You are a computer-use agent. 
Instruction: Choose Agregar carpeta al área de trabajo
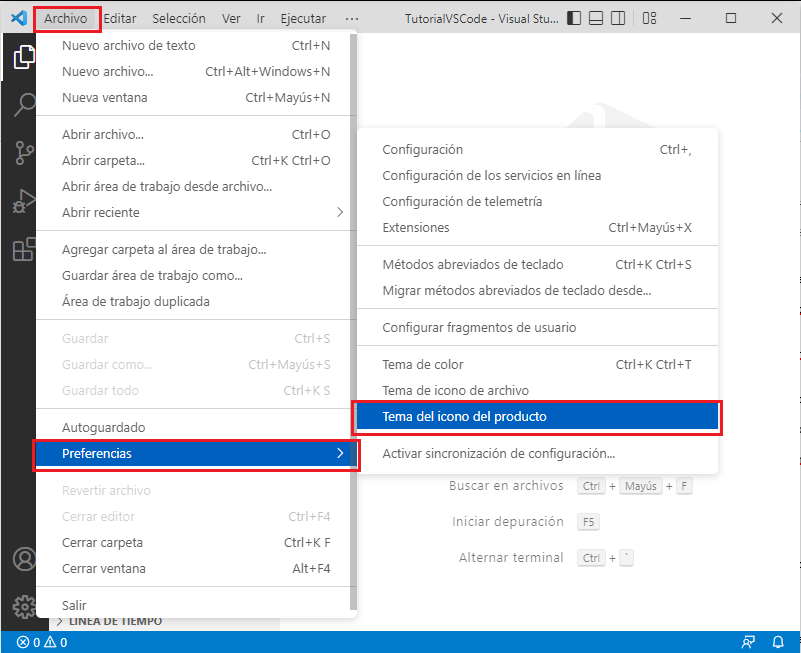click(x=196, y=250)
